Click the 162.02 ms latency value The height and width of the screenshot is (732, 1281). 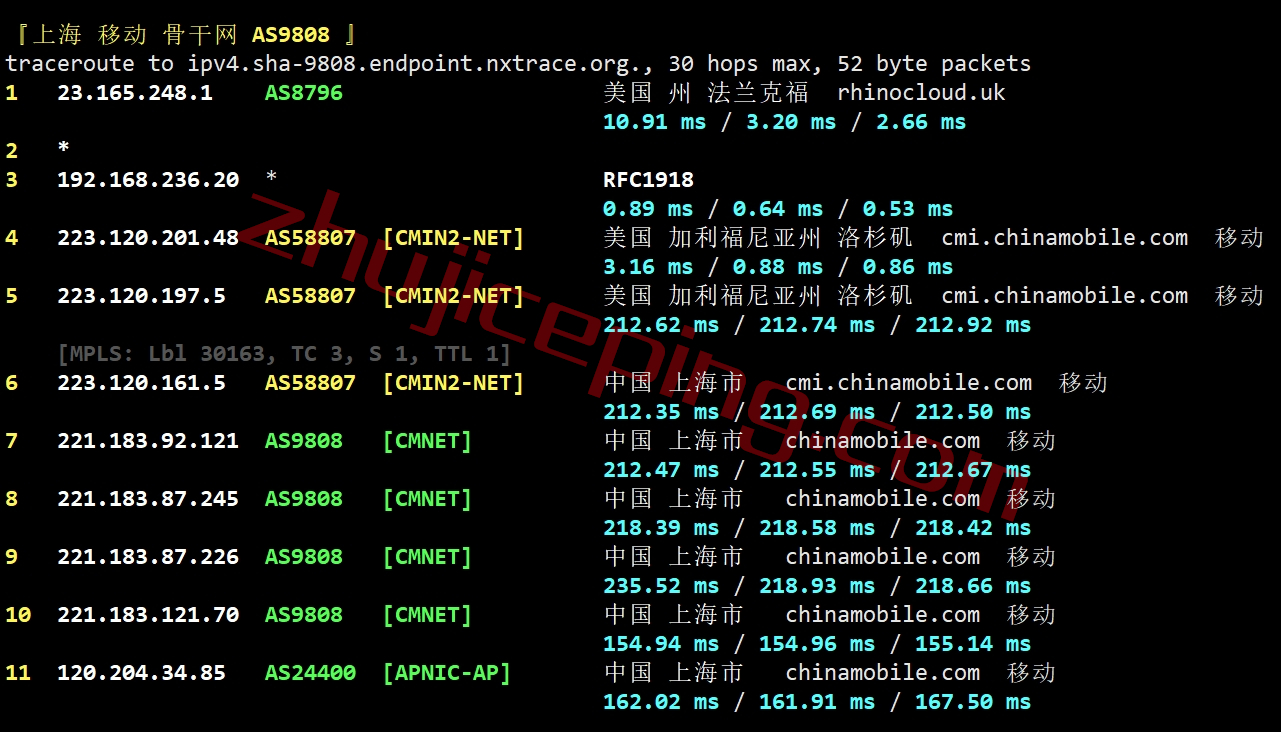[661, 702]
